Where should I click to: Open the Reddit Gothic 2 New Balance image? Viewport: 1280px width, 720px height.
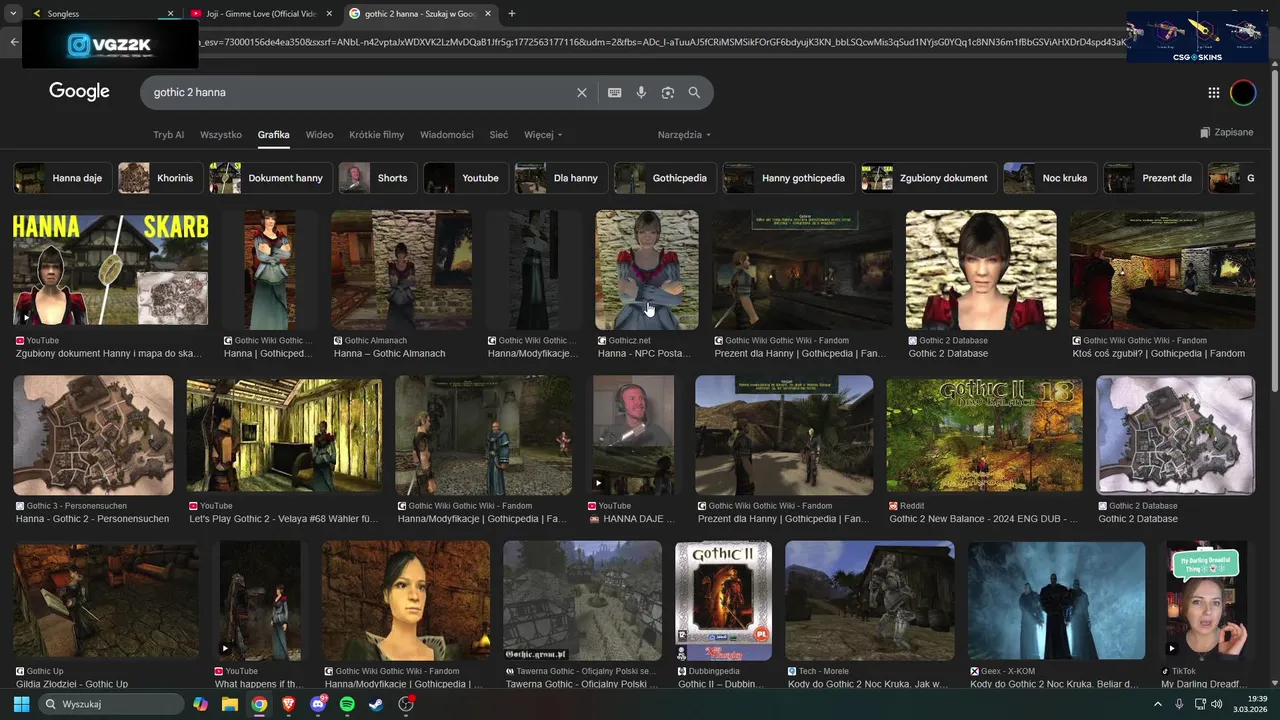pos(984,435)
